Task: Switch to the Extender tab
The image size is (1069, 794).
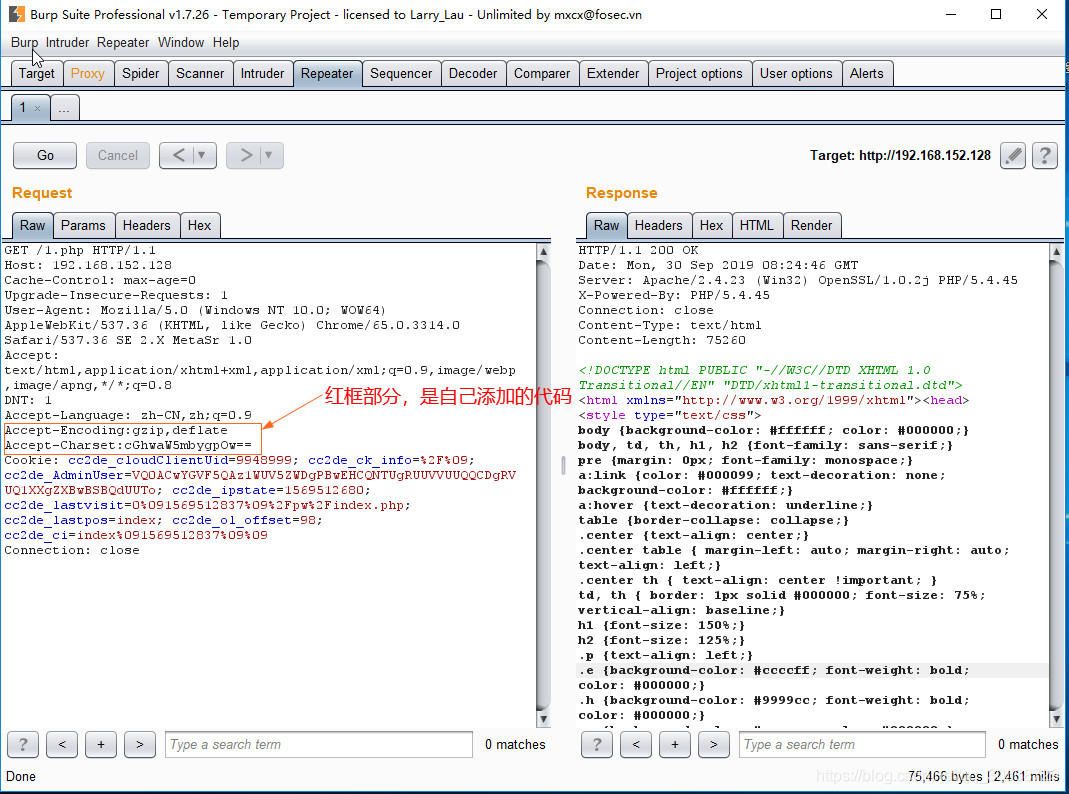Action: 613,74
